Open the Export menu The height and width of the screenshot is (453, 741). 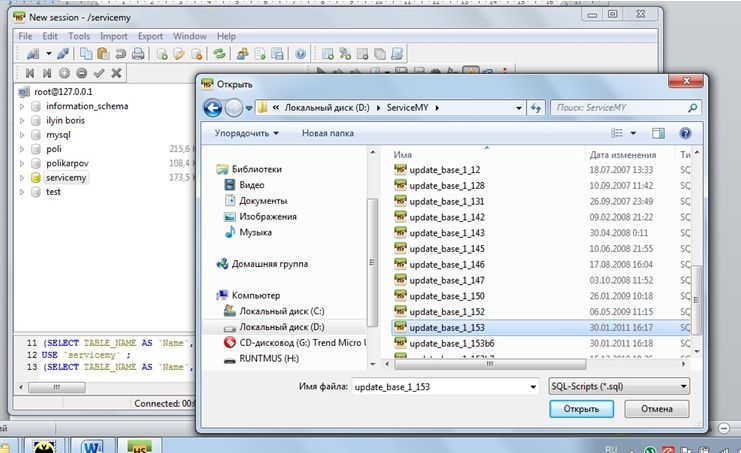click(x=150, y=36)
